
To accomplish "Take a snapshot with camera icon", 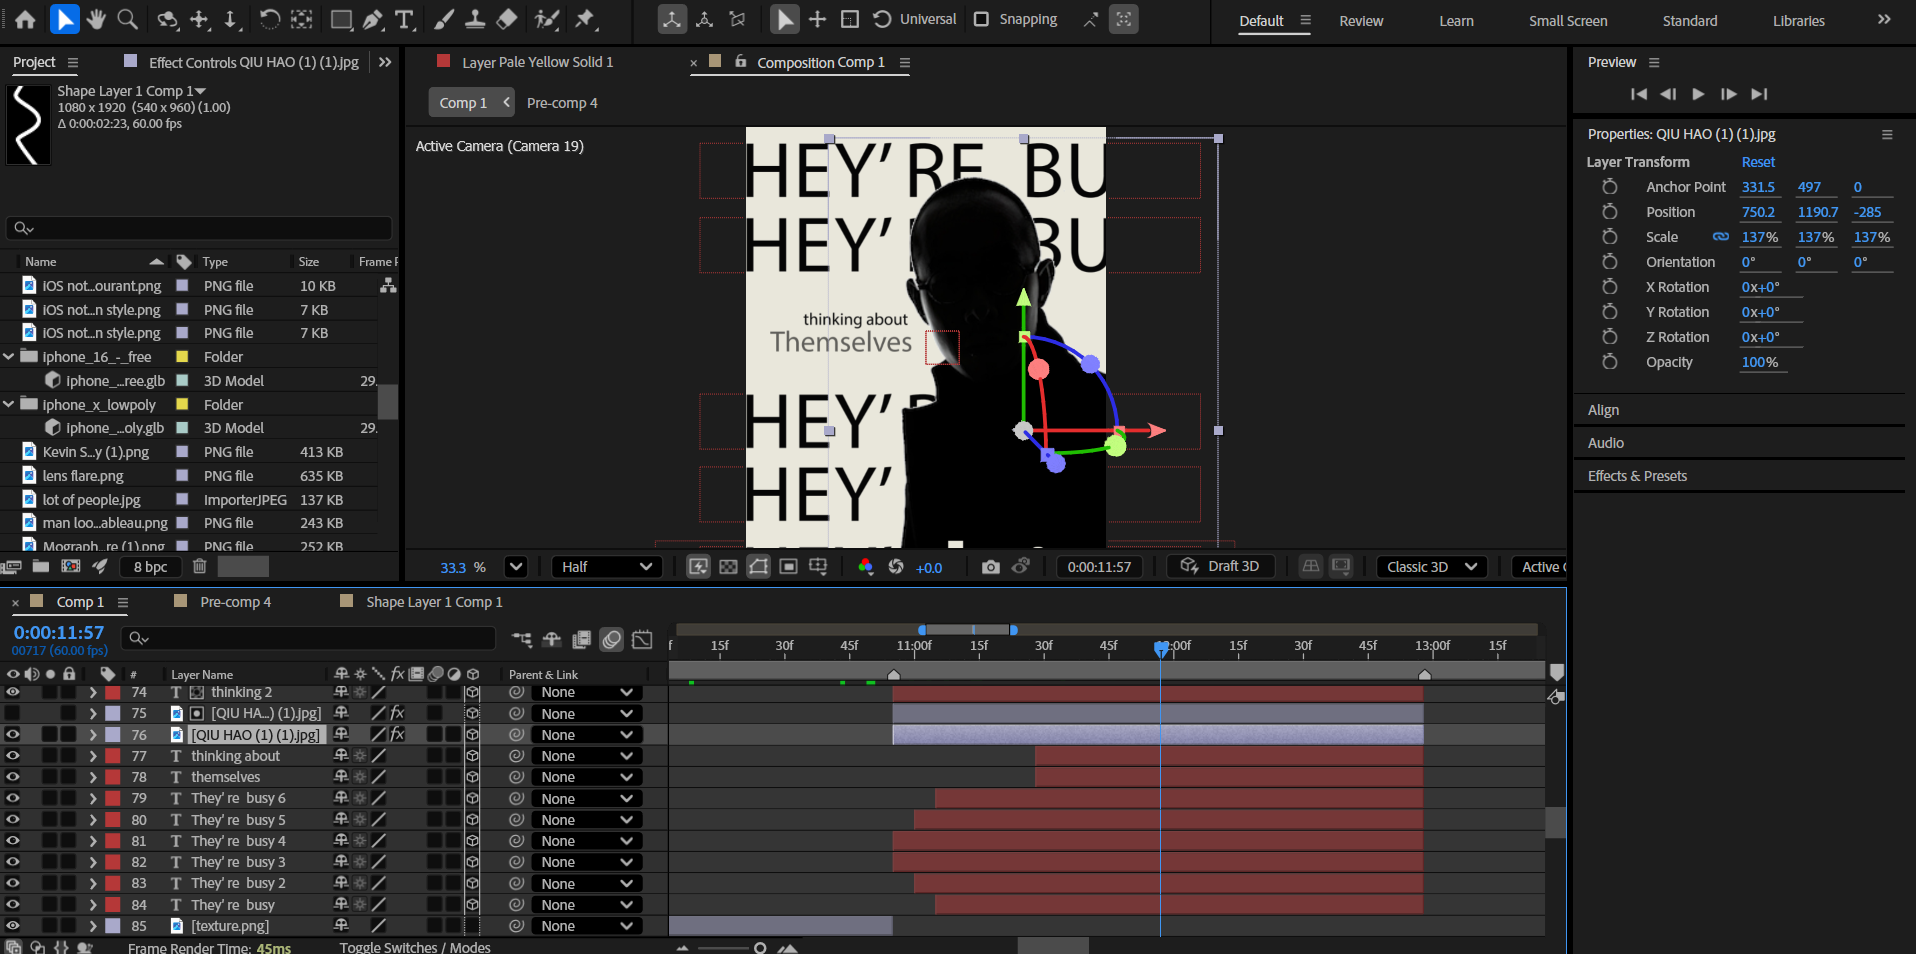I will tap(990, 567).
